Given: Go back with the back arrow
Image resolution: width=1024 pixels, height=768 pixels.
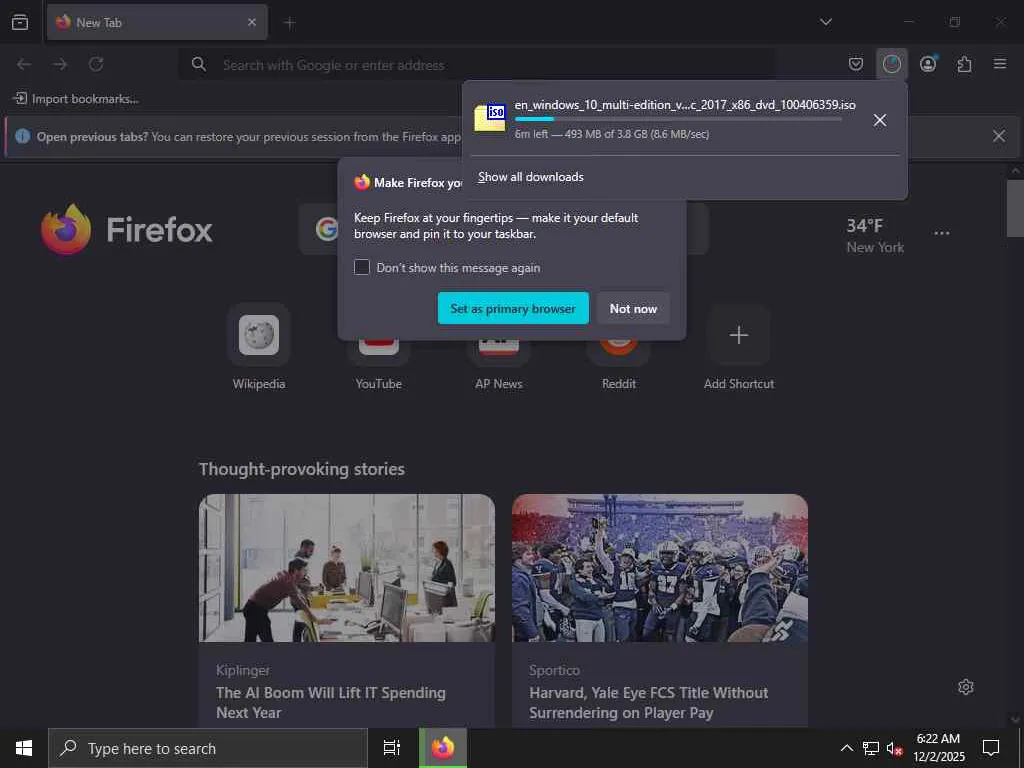Looking at the screenshot, I should [x=24, y=64].
